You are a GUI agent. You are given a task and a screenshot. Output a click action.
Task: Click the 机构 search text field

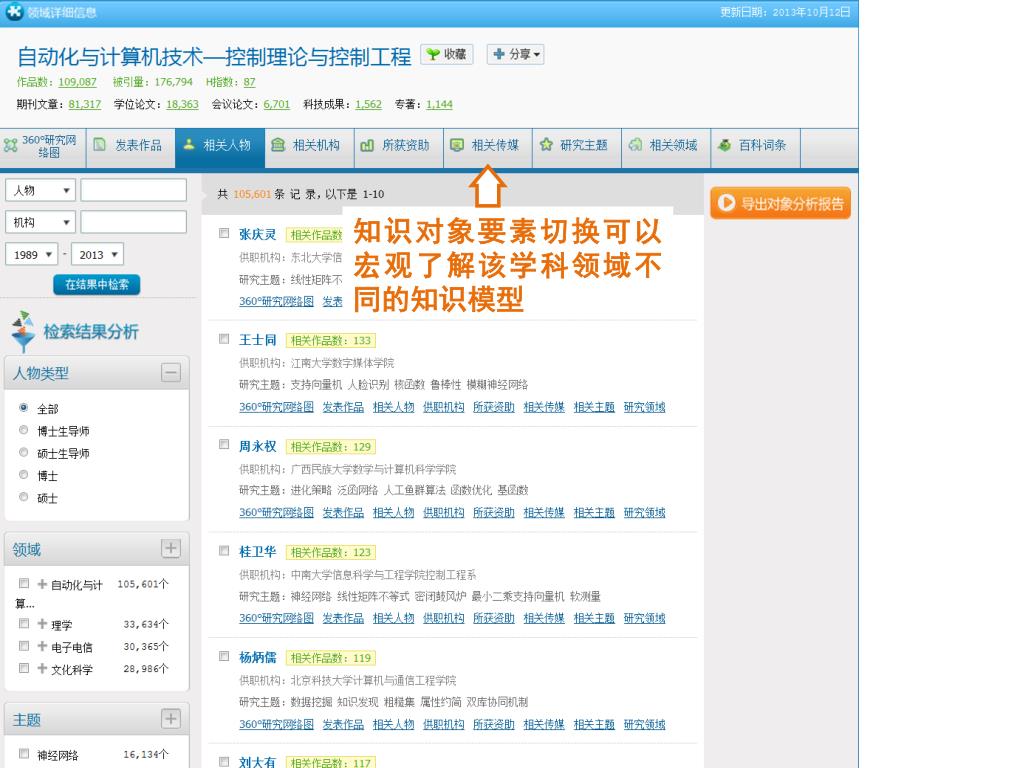(134, 222)
